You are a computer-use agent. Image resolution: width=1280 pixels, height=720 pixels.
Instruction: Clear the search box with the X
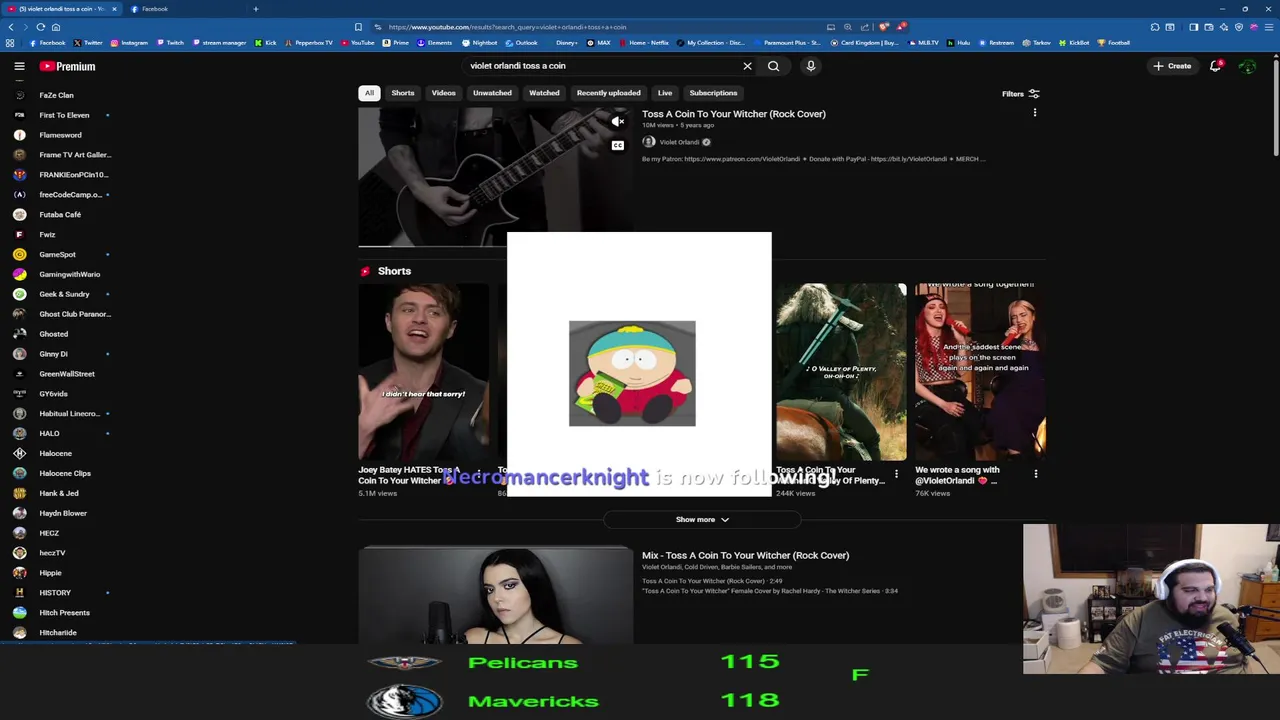(747, 66)
